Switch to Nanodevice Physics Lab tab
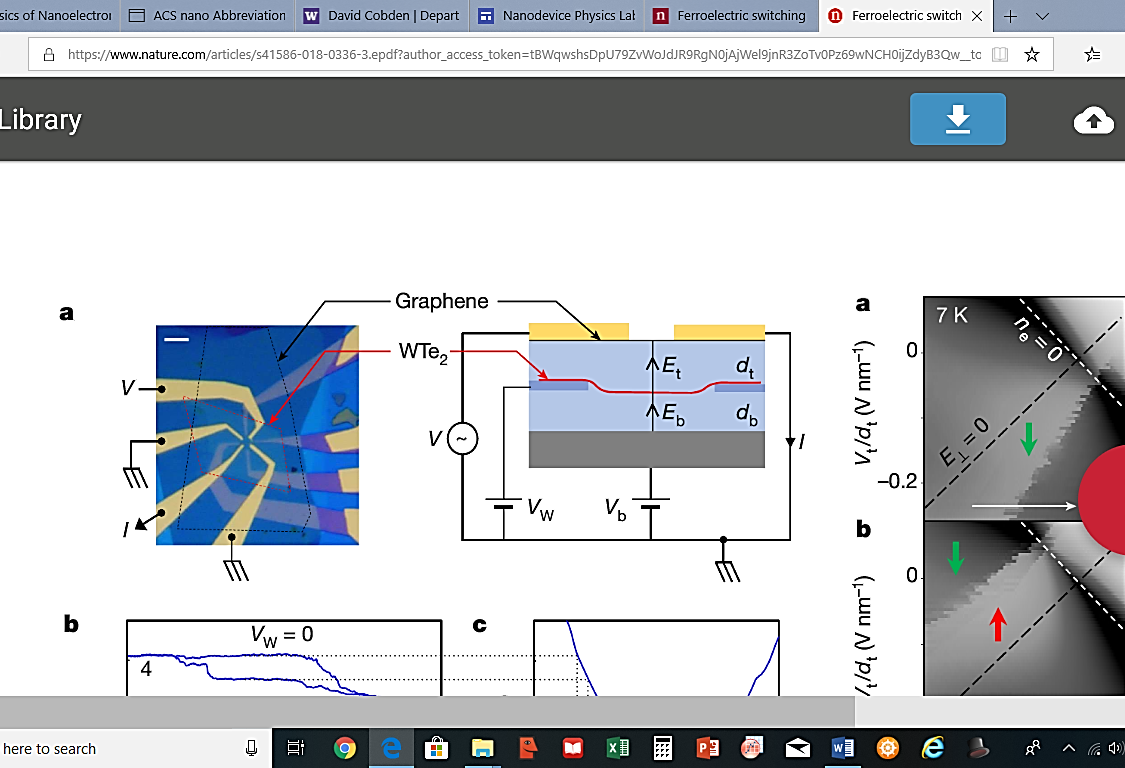This screenshot has width=1125, height=768. pyautogui.click(x=556, y=16)
